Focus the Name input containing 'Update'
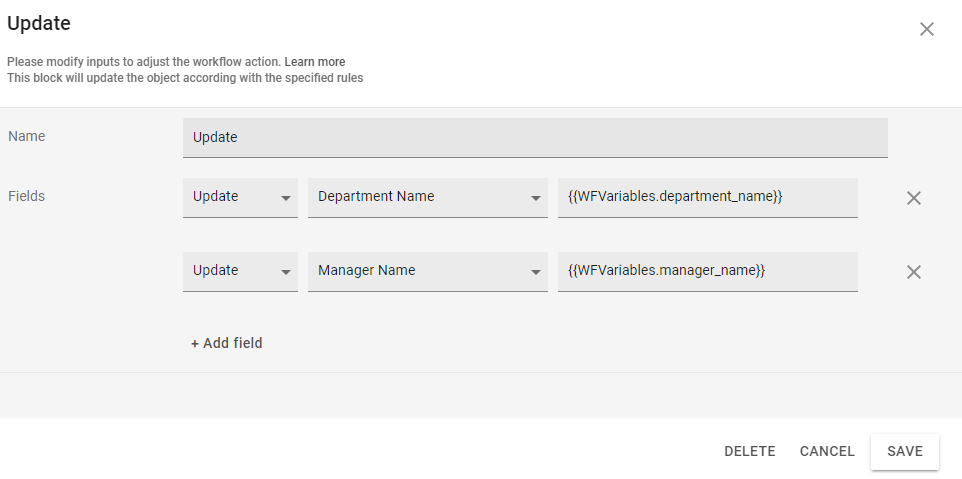Viewport: 962px width, 479px height. pyautogui.click(x=534, y=137)
